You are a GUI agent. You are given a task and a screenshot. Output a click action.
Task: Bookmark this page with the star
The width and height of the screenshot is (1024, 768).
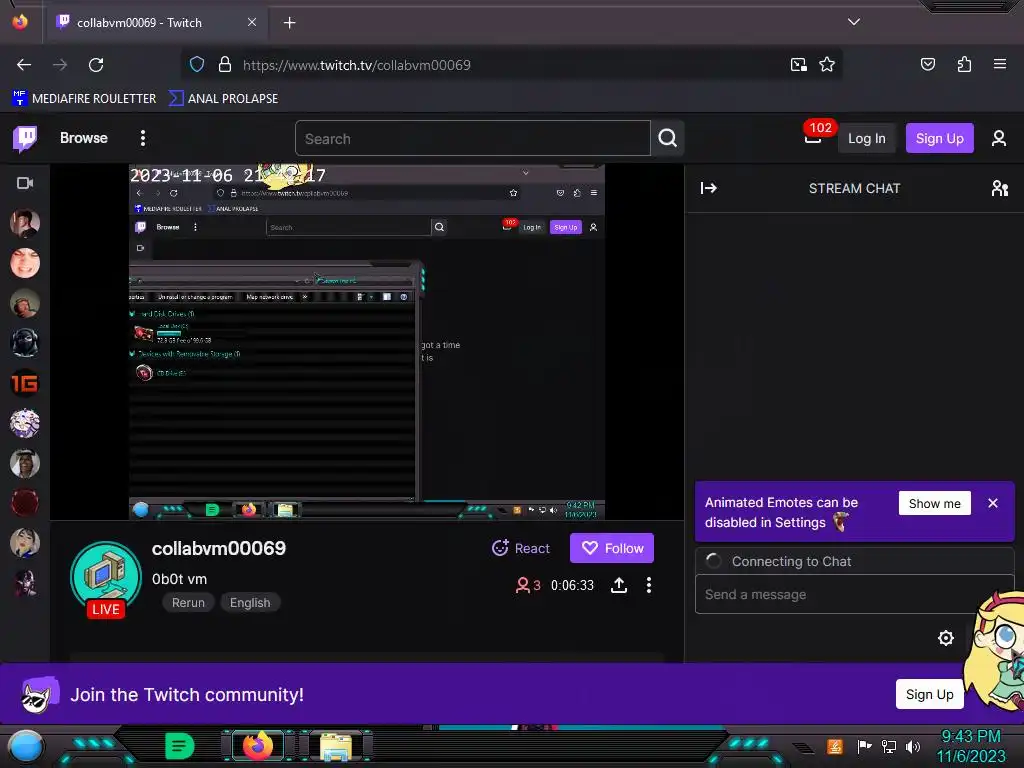[827, 65]
